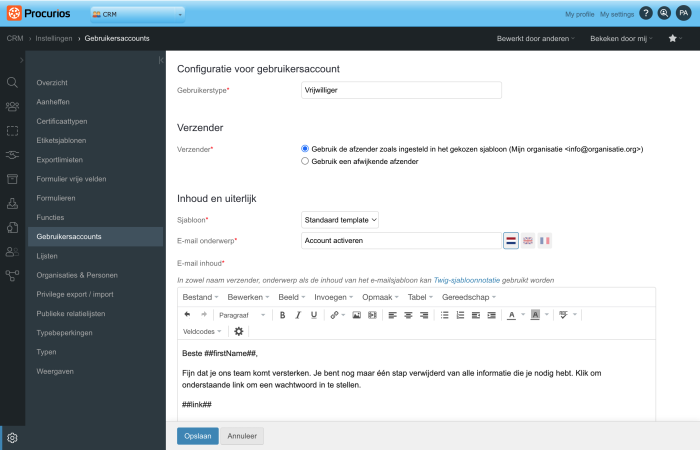Open the PA user avatar
The image size is (700, 450).
[x=683, y=13]
